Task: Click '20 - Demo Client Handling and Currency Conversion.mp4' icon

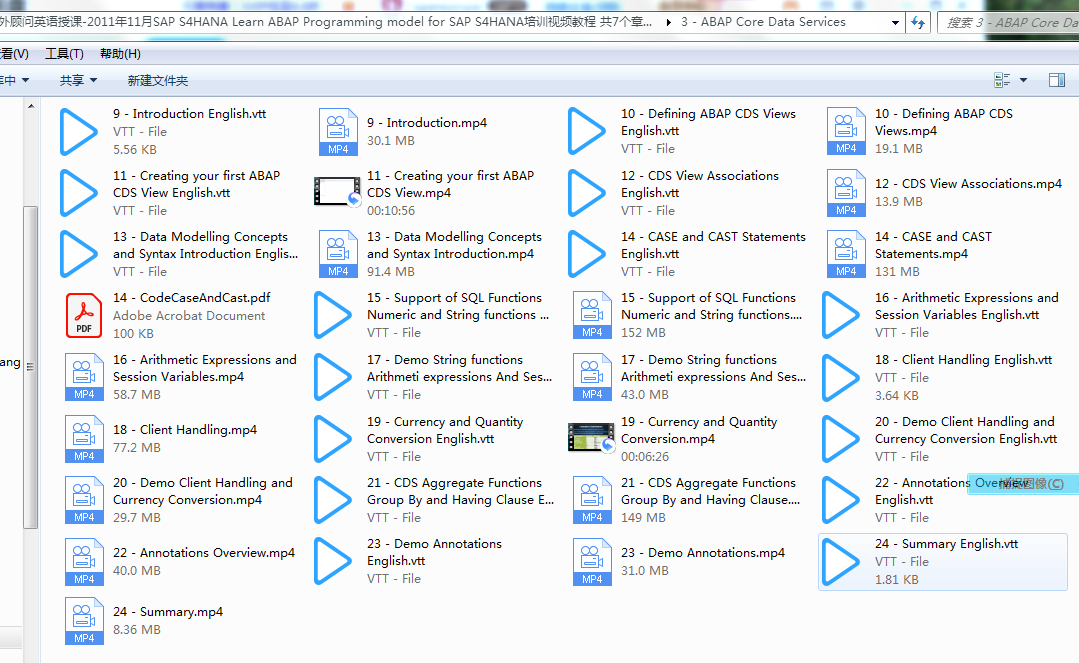Action: pyautogui.click(x=84, y=500)
